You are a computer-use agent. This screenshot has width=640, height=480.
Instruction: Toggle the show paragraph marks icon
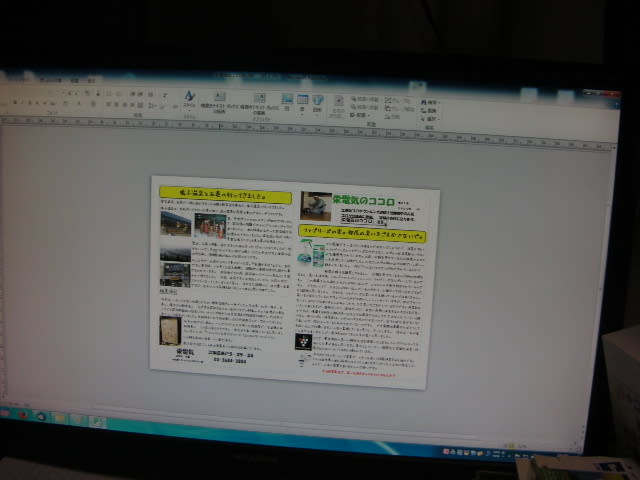tap(165, 95)
